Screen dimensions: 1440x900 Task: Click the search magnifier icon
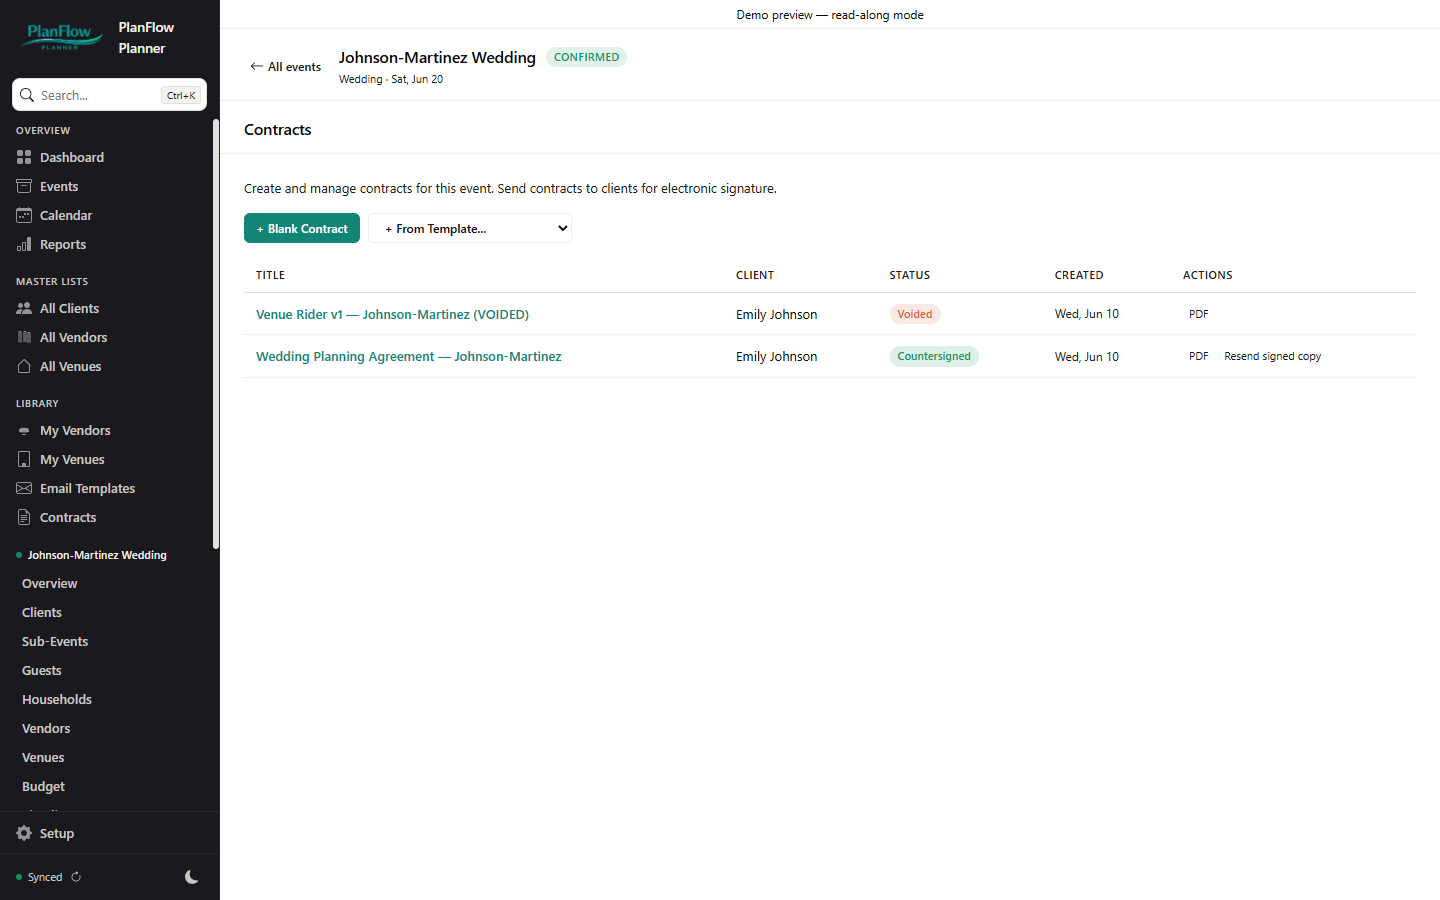[27, 95]
